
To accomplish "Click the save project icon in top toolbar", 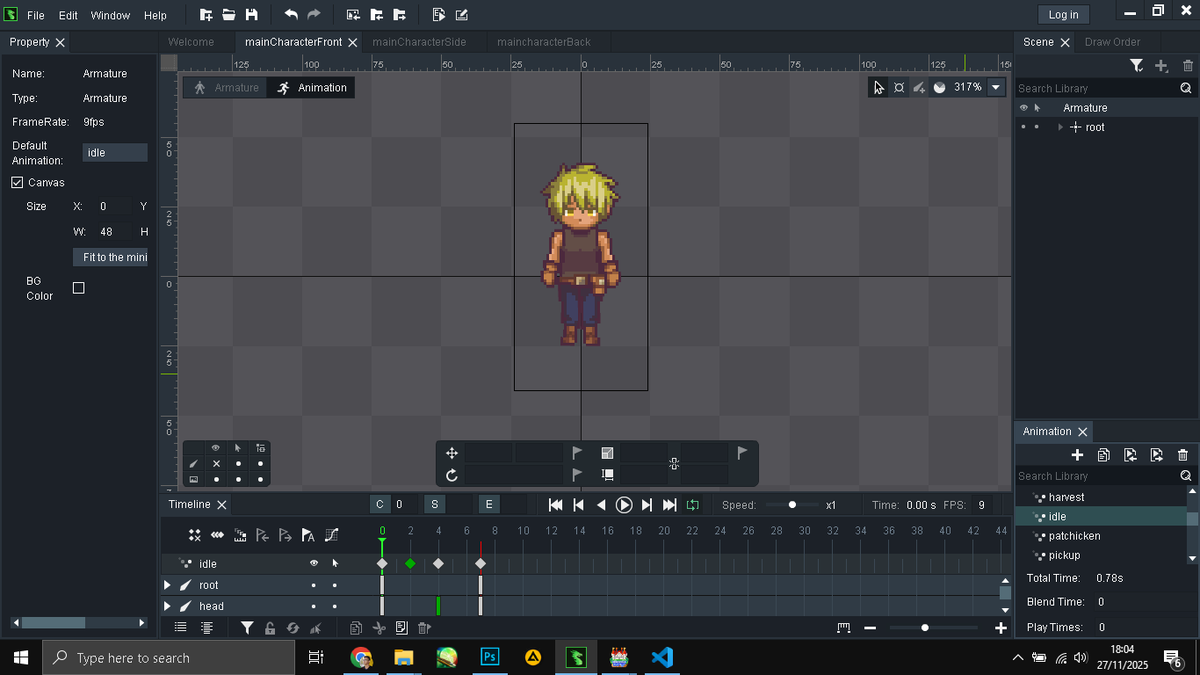I will (252, 15).
